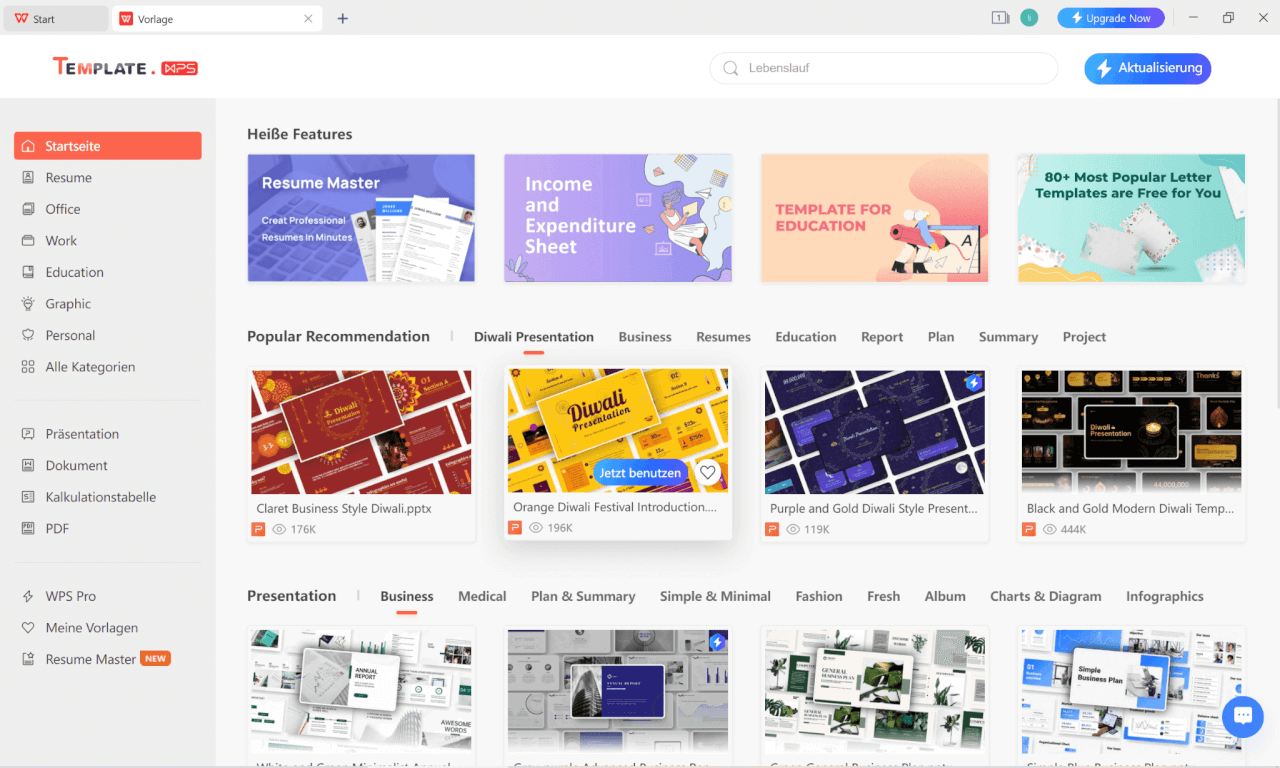Open a new tab with plus button

coord(343,18)
